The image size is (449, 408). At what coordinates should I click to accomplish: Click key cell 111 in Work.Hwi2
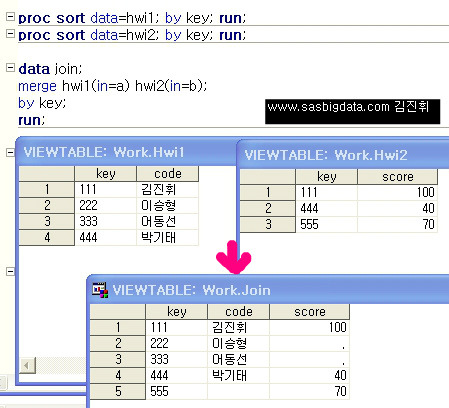[327, 192]
